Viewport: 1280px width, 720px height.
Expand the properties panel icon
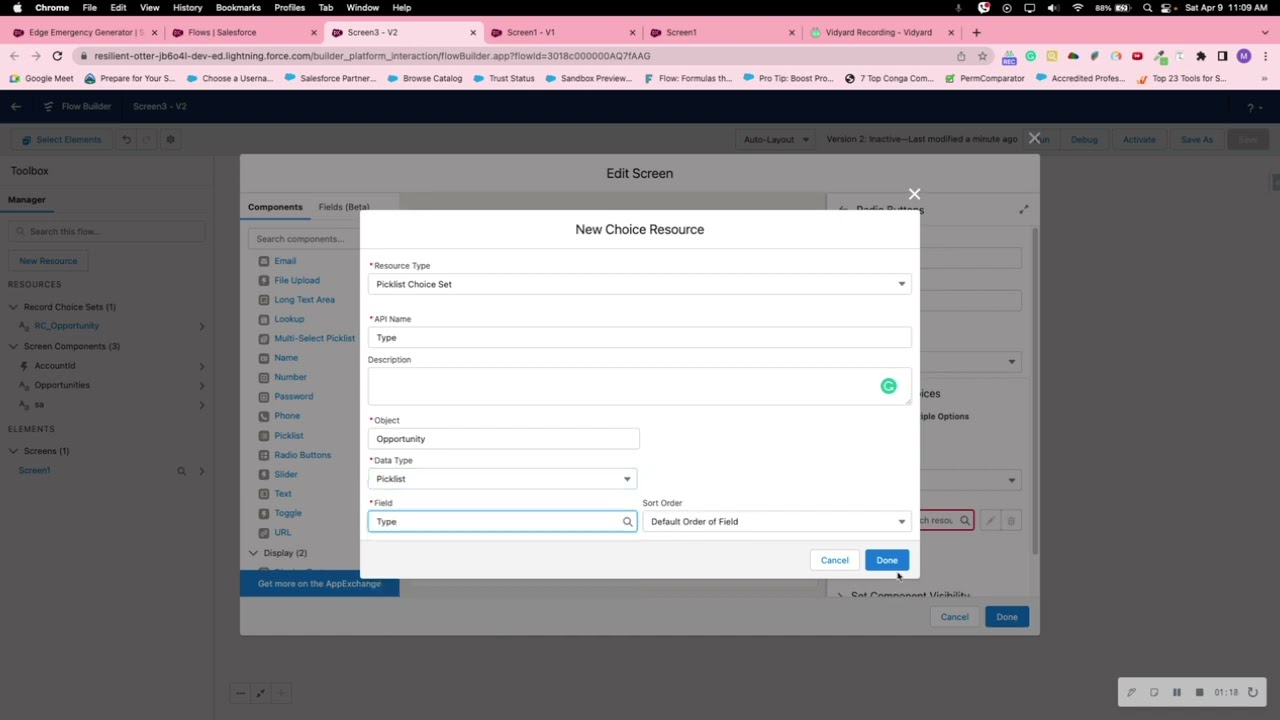pyautogui.click(x=1024, y=209)
